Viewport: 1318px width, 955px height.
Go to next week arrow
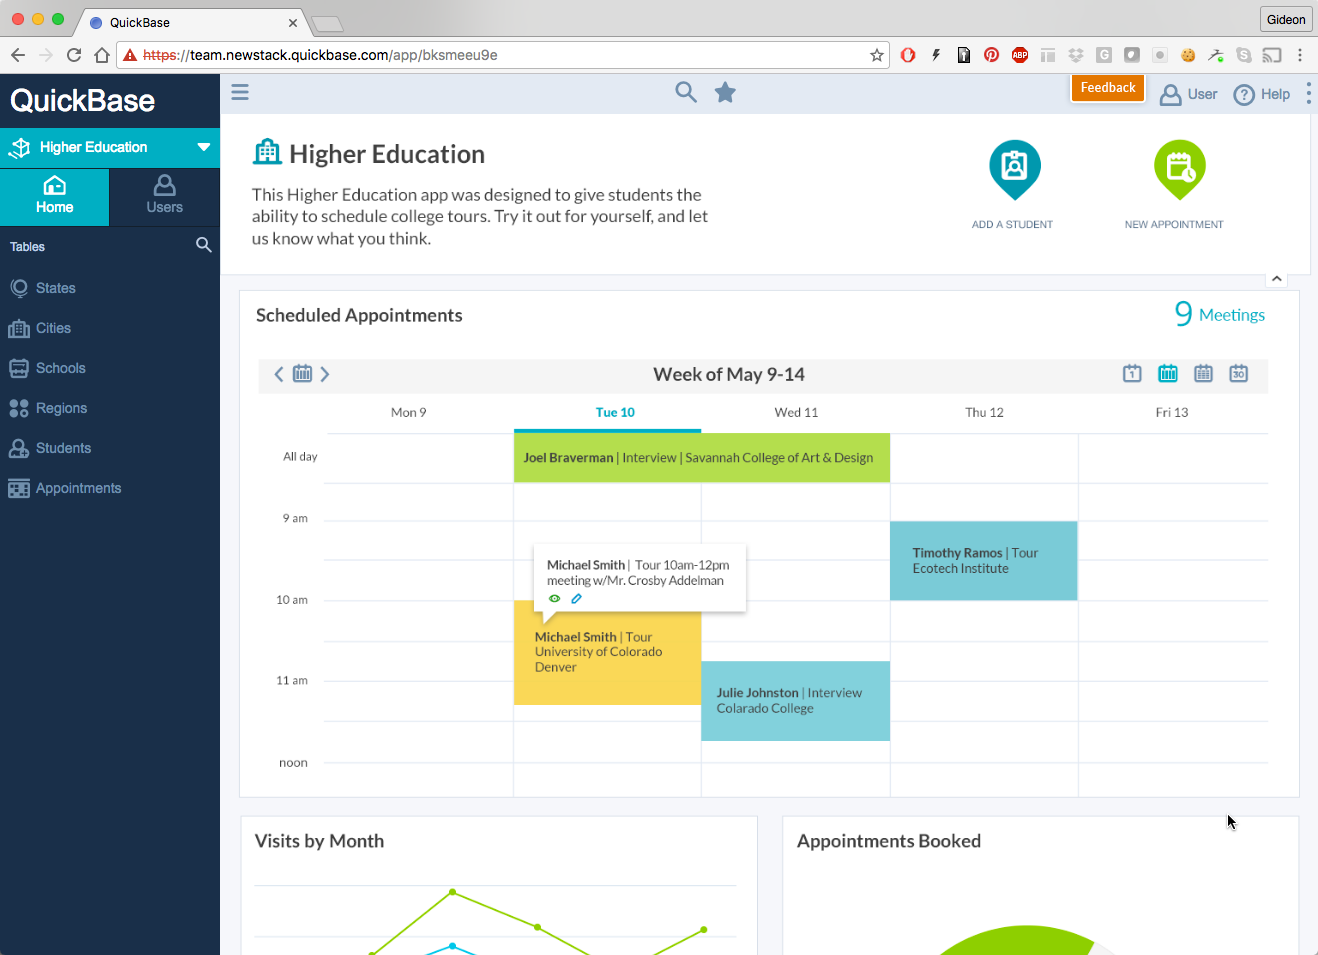click(325, 374)
